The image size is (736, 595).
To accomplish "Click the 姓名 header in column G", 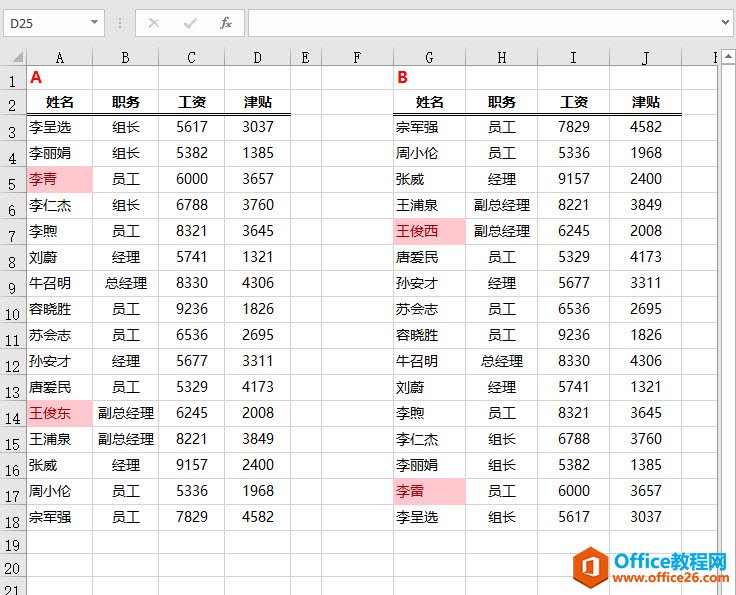I will (x=429, y=102).
